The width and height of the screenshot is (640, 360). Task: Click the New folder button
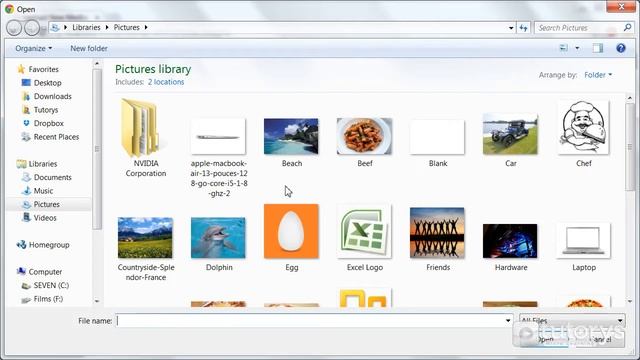[x=89, y=48]
